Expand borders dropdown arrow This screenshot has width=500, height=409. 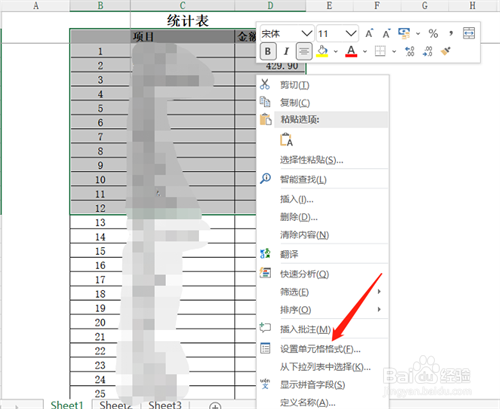(394, 52)
